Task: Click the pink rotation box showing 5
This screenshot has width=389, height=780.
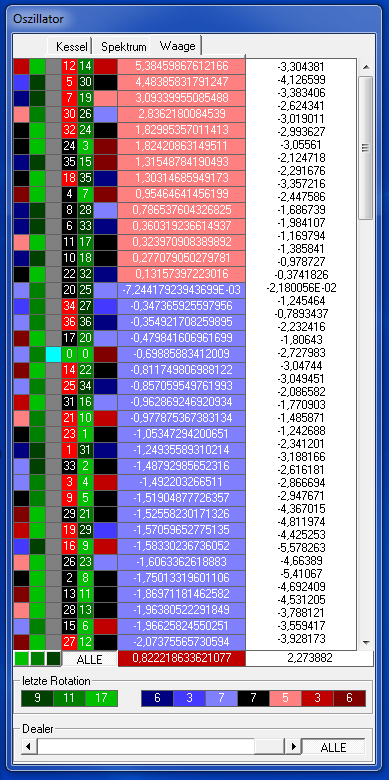Action: pos(285,698)
